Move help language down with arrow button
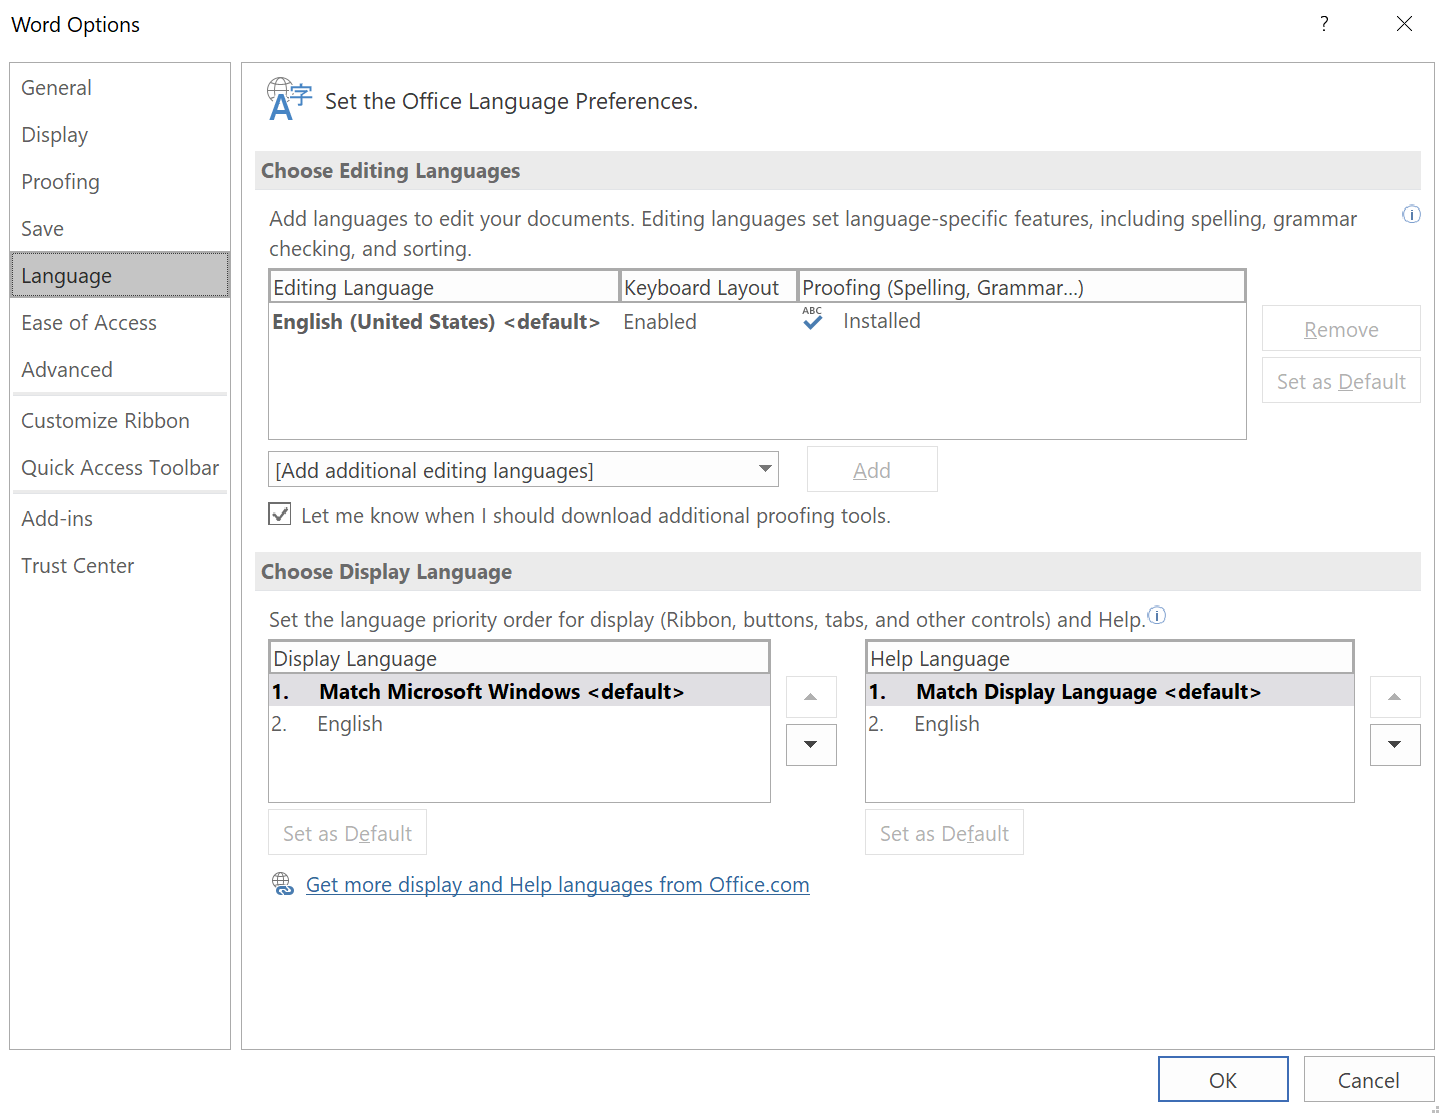 pyautogui.click(x=1395, y=745)
